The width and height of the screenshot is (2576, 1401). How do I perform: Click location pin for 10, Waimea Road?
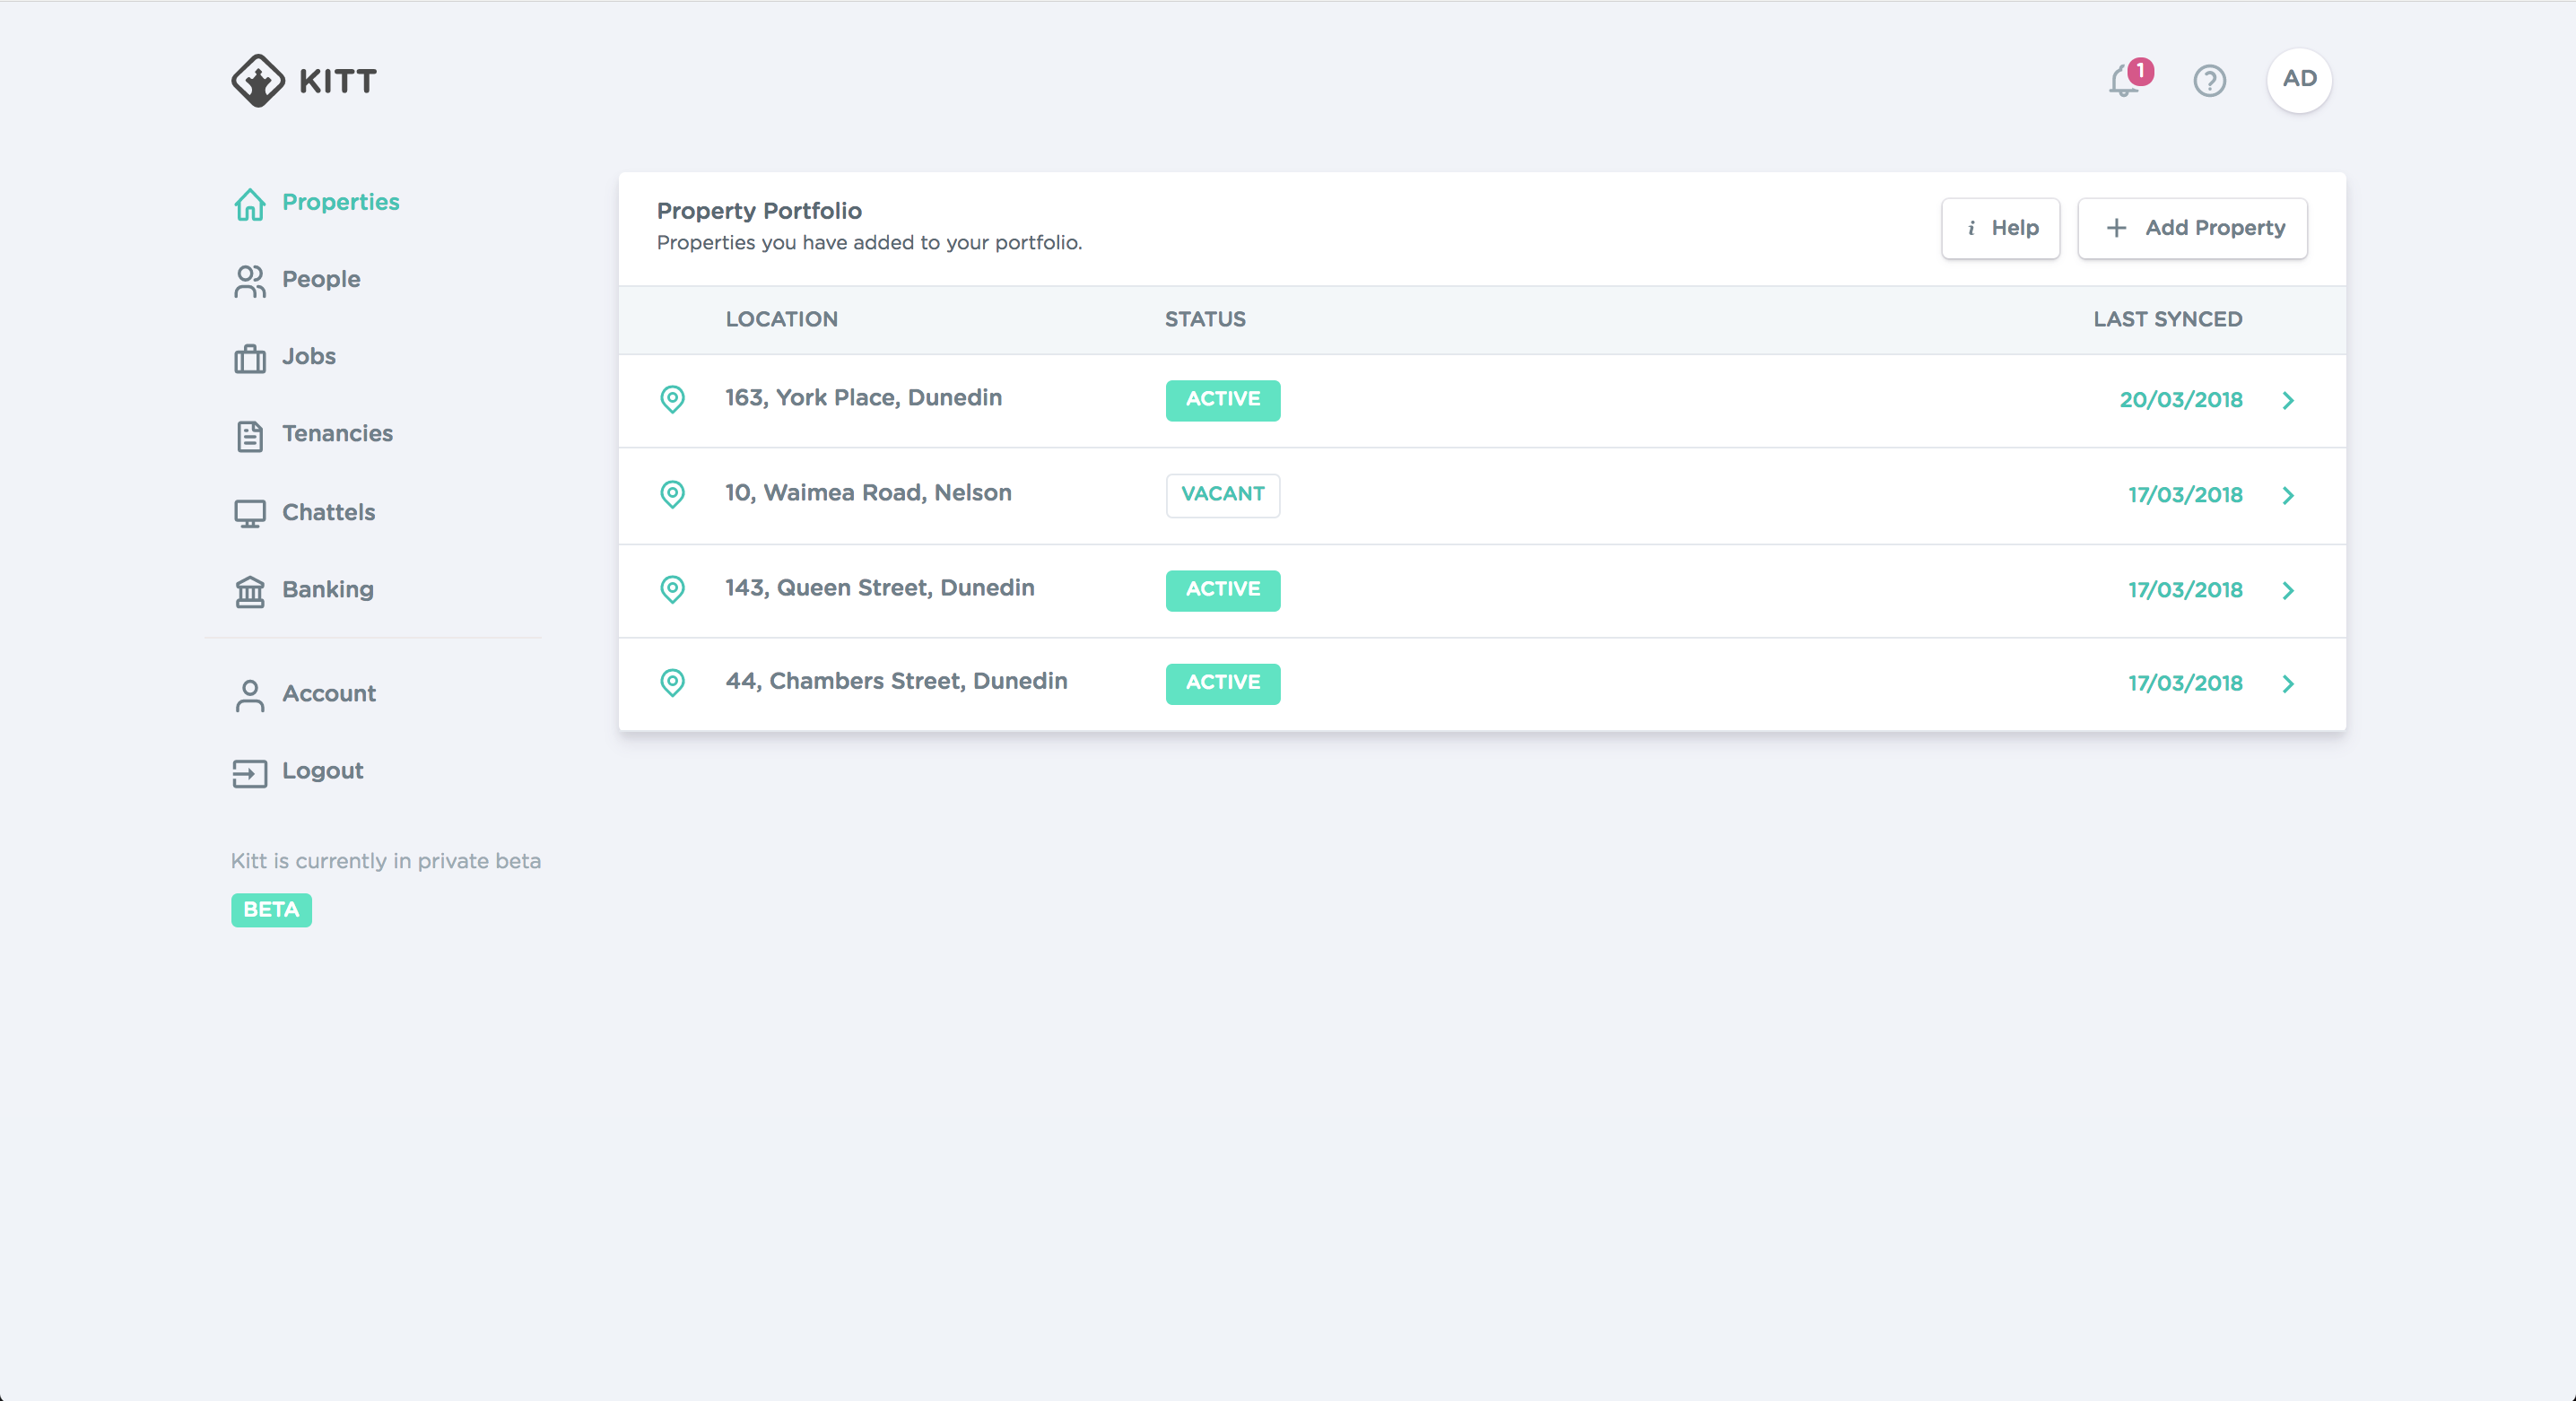673,494
